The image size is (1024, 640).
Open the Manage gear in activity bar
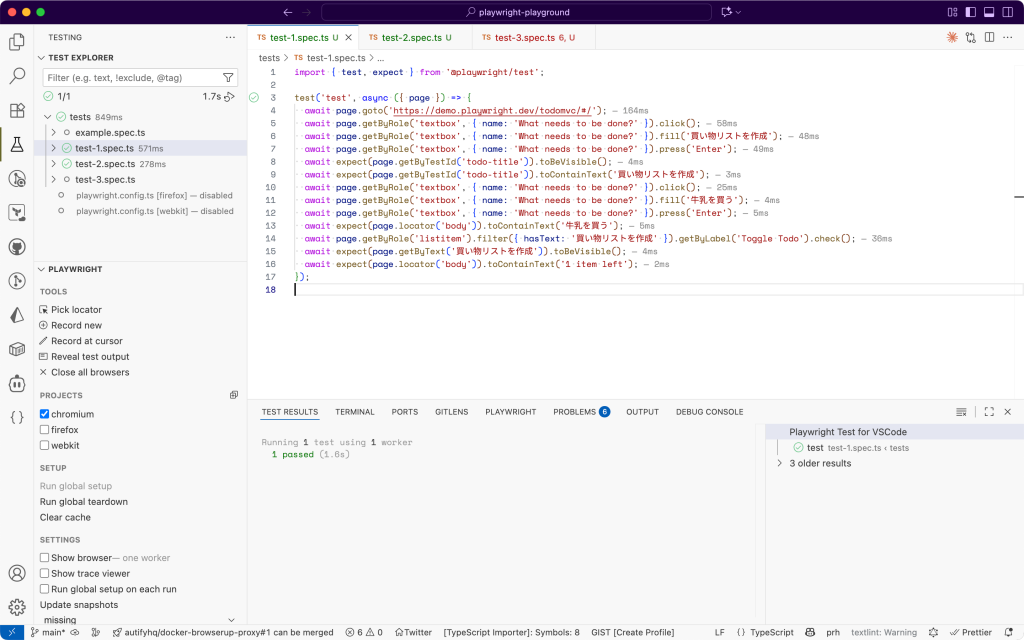tap(17, 607)
